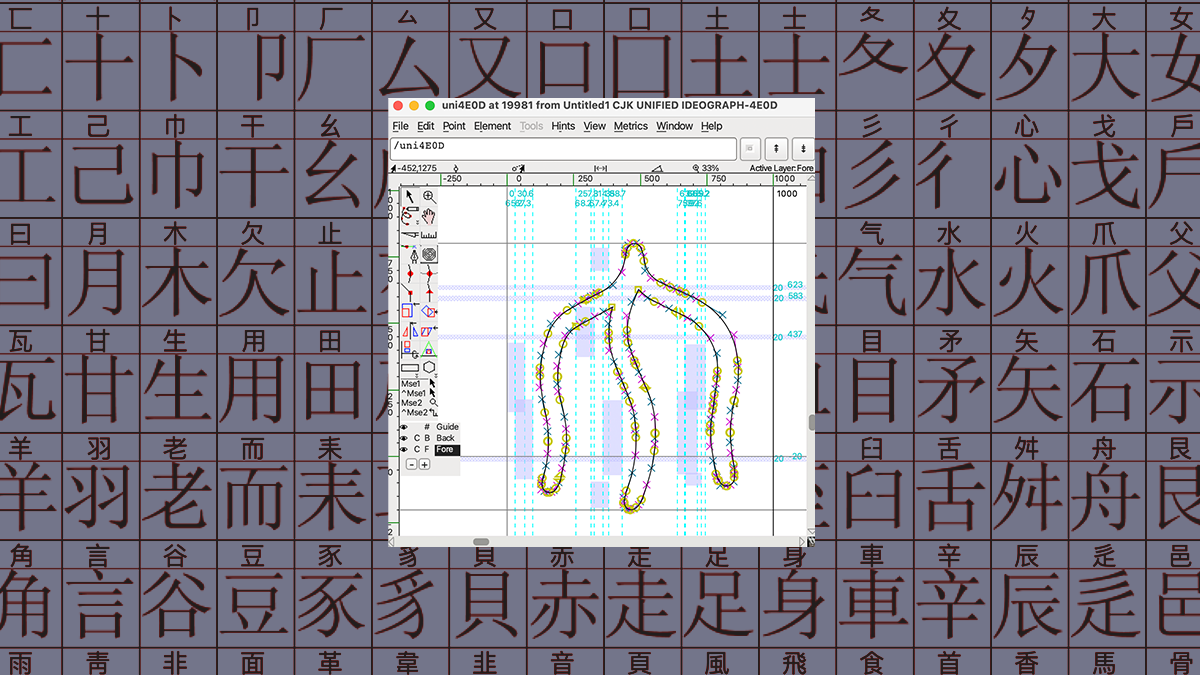Click the glyph name input field

563,147
